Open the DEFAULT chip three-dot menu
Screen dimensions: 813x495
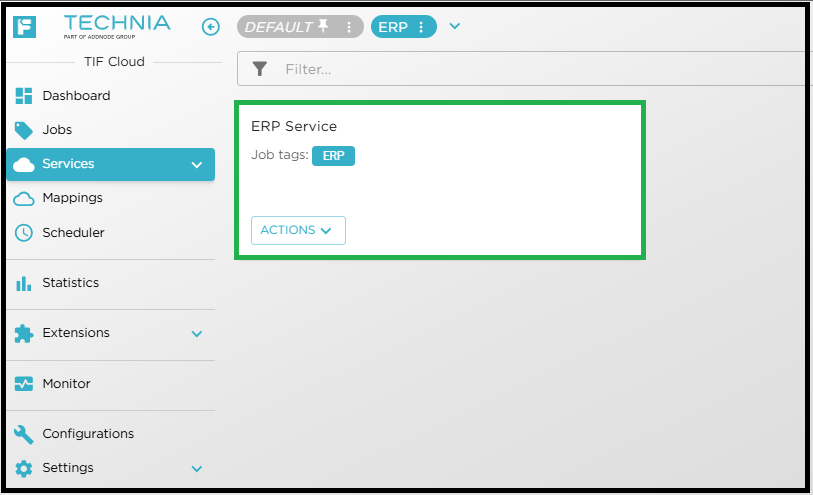[x=348, y=27]
